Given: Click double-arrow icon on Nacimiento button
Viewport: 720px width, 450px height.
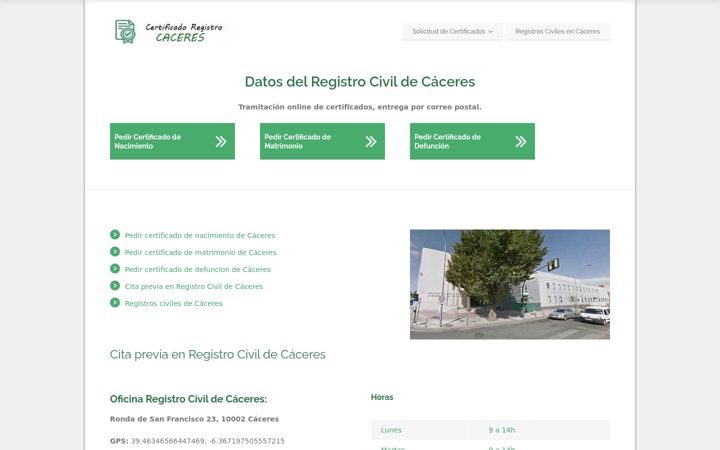Looking at the screenshot, I should pyautogui.click(x=221, y=141).
